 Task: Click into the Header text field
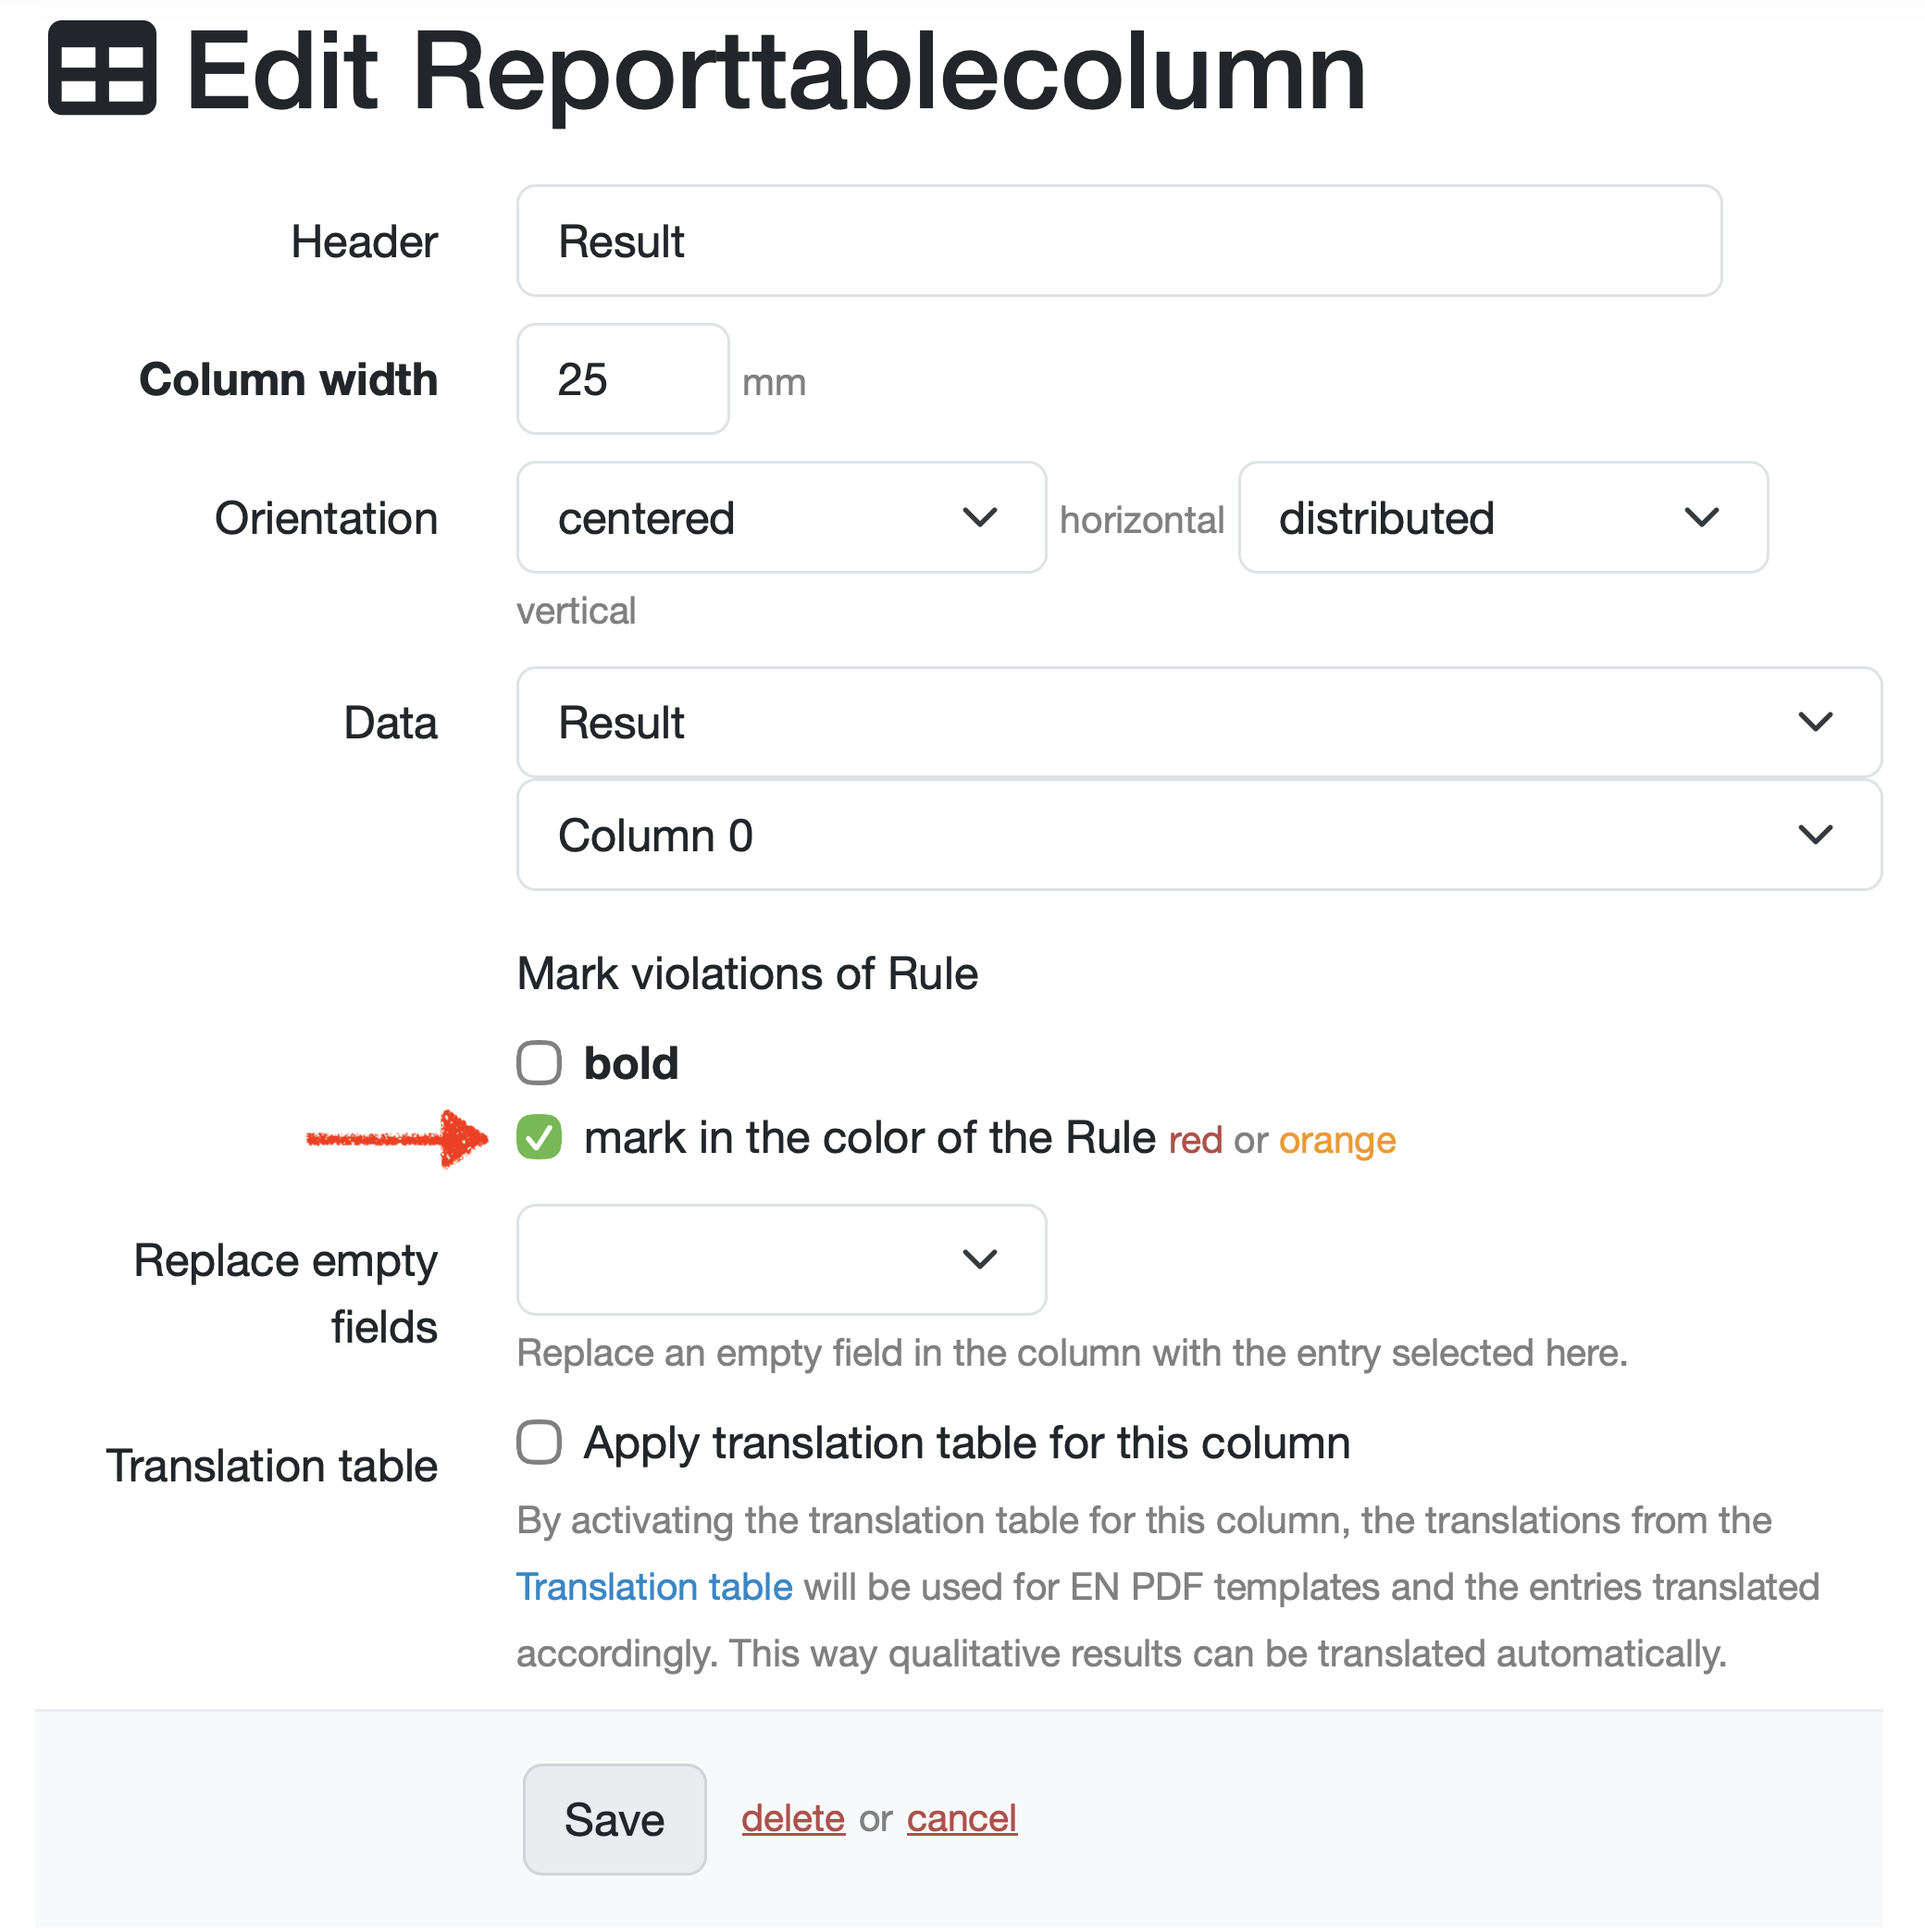[1118, 241]
